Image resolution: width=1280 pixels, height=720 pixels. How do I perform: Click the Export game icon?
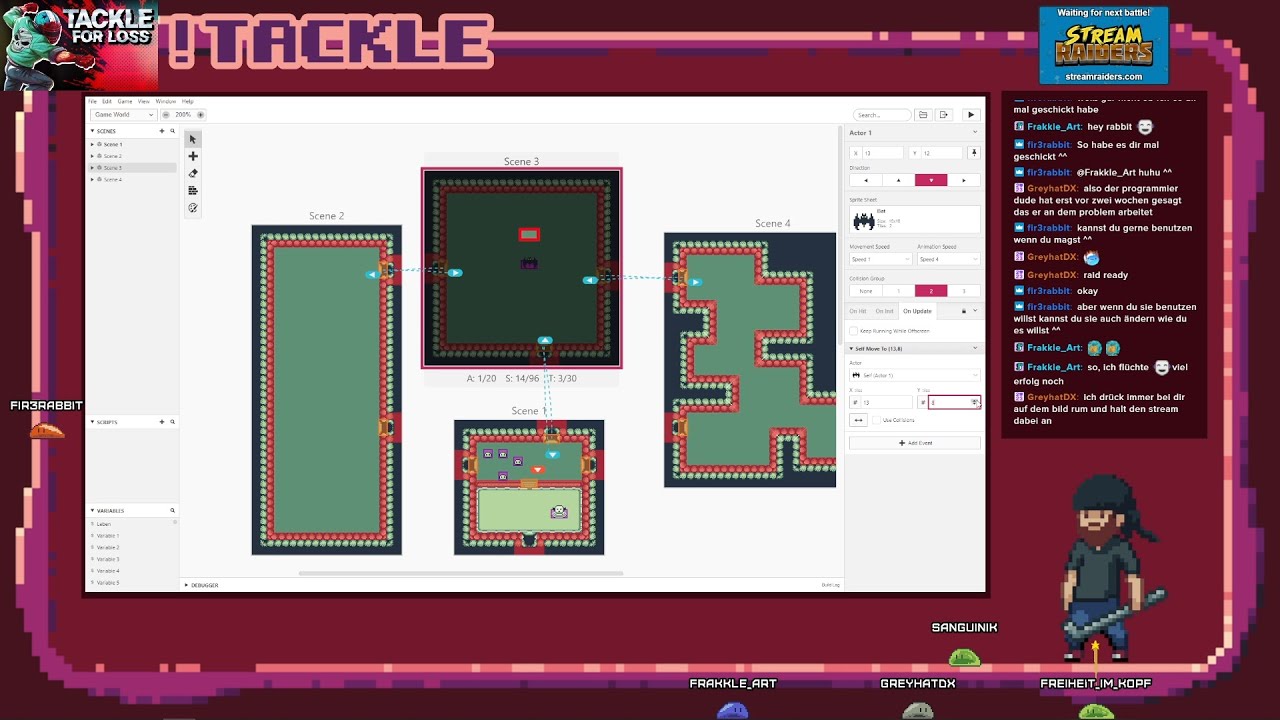tap(943, 115)
